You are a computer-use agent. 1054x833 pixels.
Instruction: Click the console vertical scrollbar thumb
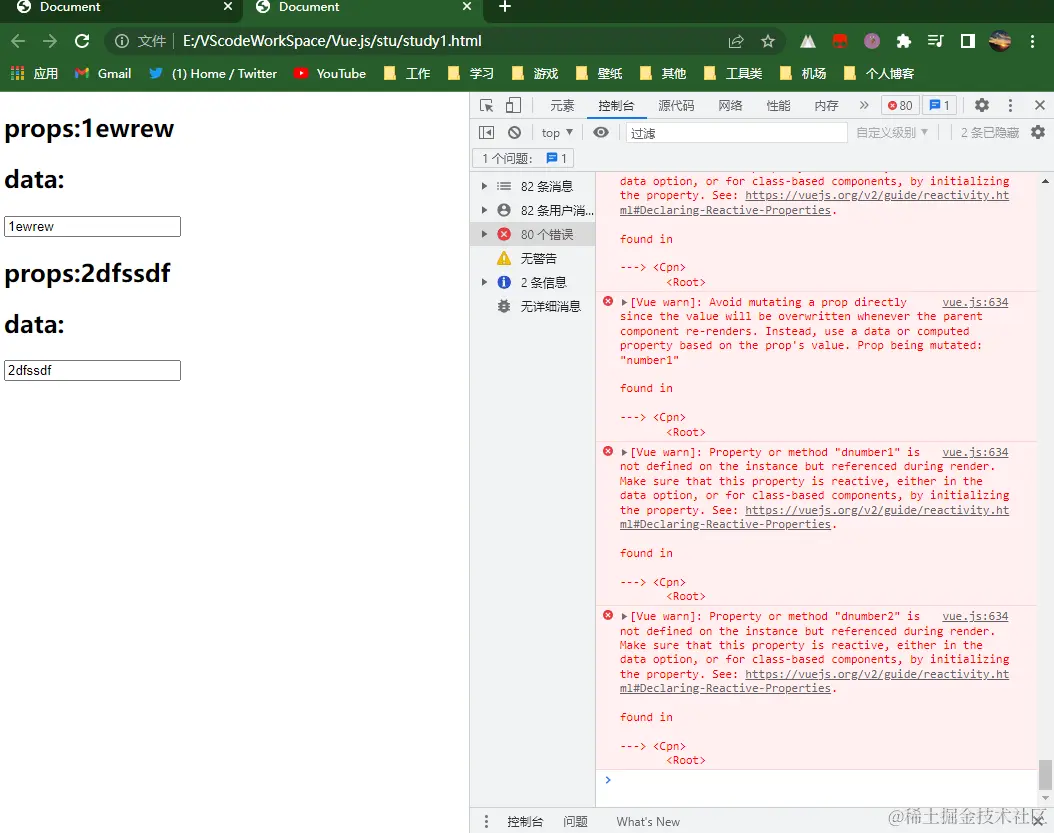[1045, 775]
